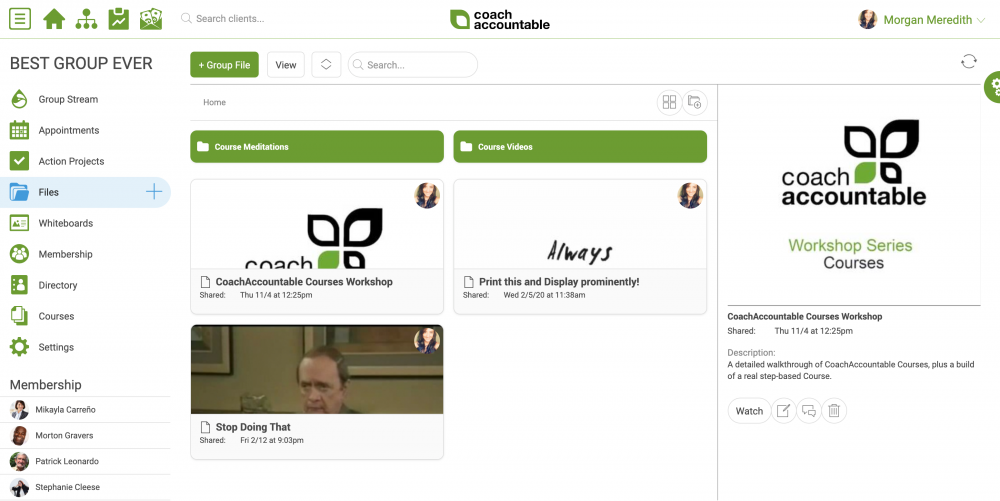This screenshot has width=1000, height=501.
Task: Select the CoachAccountable Courses Workshop thumbnail card
Action: click(317, 224)
